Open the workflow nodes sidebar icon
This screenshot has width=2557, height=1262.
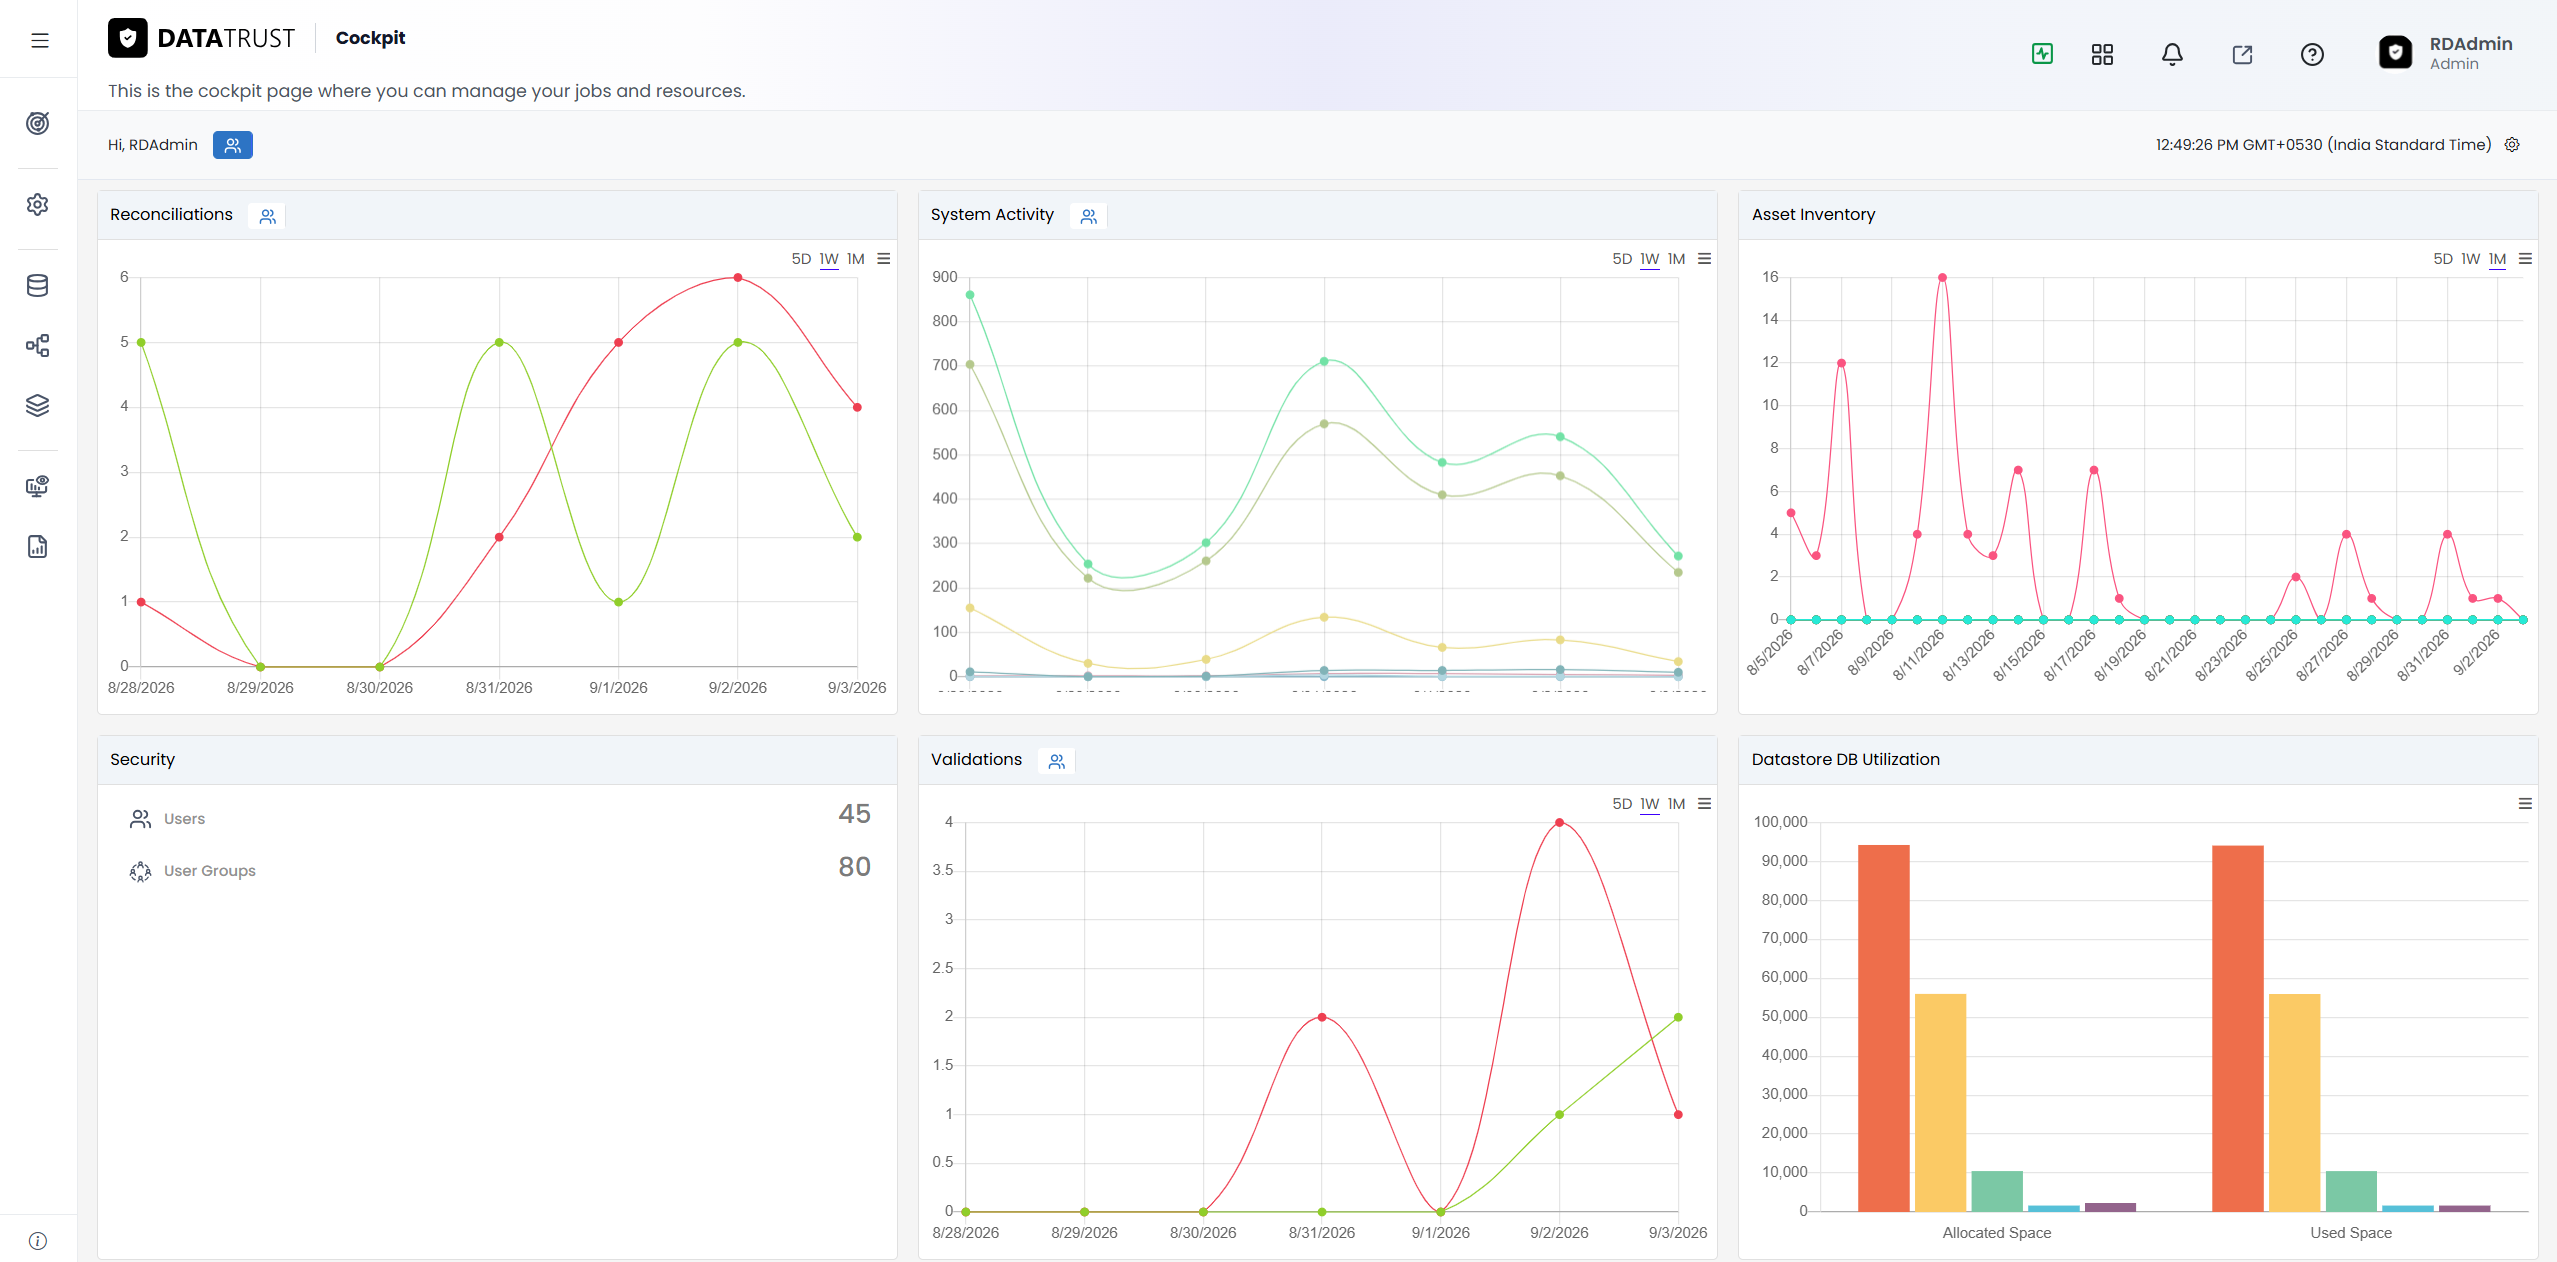(38, 346)
